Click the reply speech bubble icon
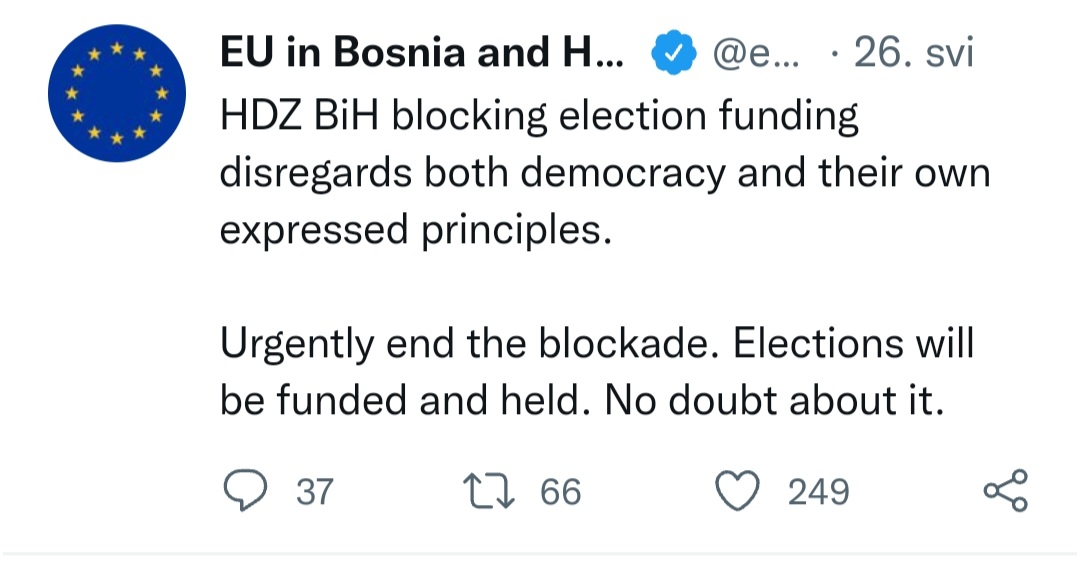This screenshot has height=564, width=1080. pos(242,491)
